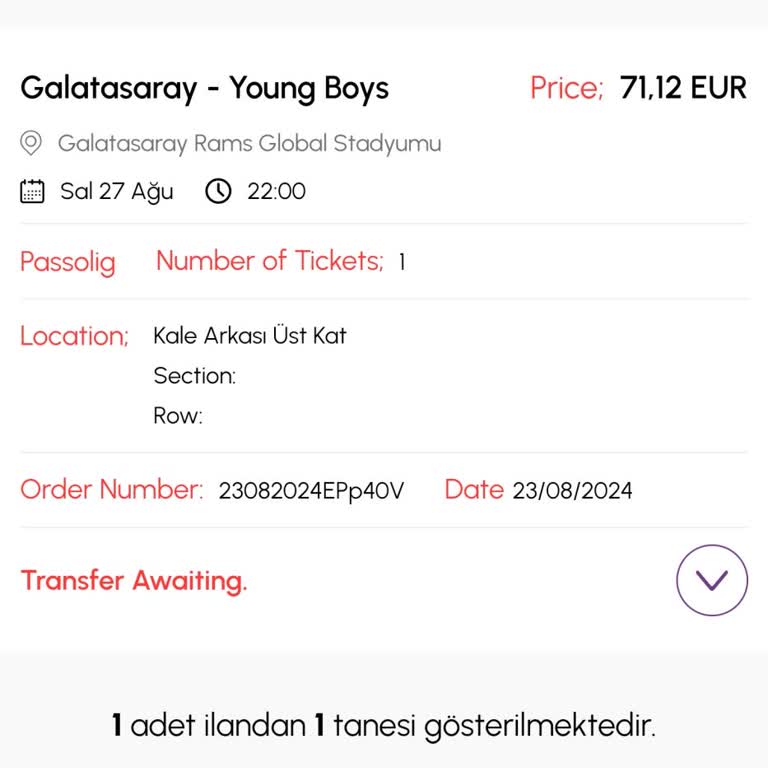Select the Passolig label
This screenshot has width=768, height=768.
[x=68, y=262]
